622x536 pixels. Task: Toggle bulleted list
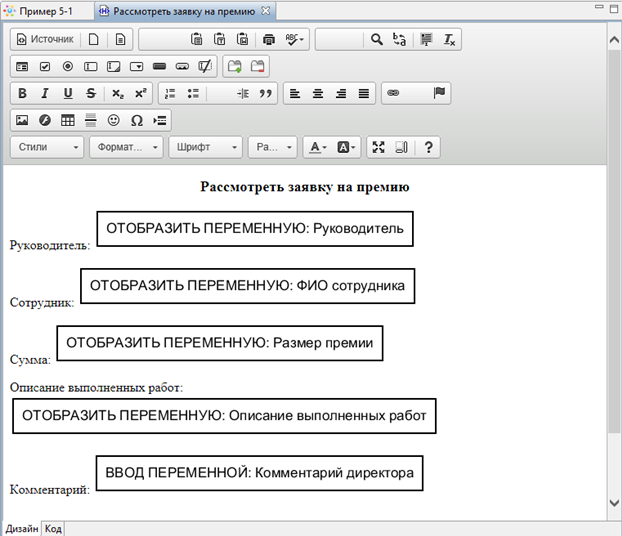click(193, 93)
